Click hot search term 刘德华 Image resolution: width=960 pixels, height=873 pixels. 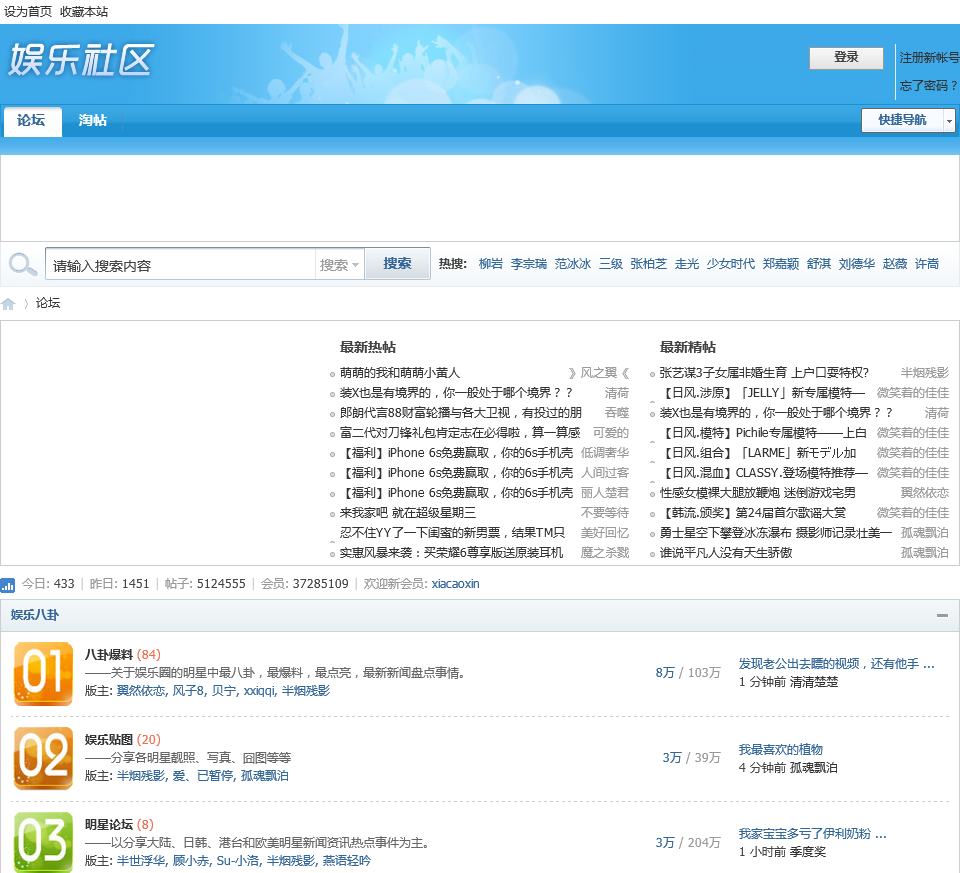(857, 264)
